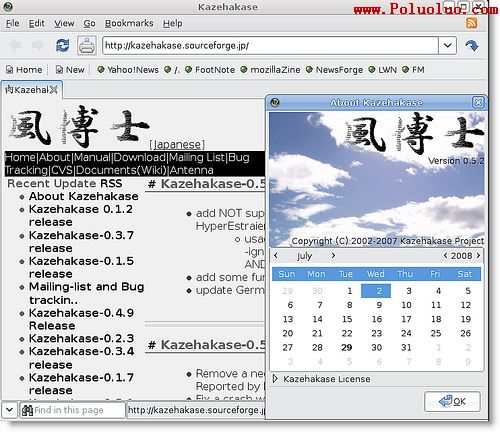Click the Find in this page field
The height and width of the screenshot is (432, 500).
(72, 410)
